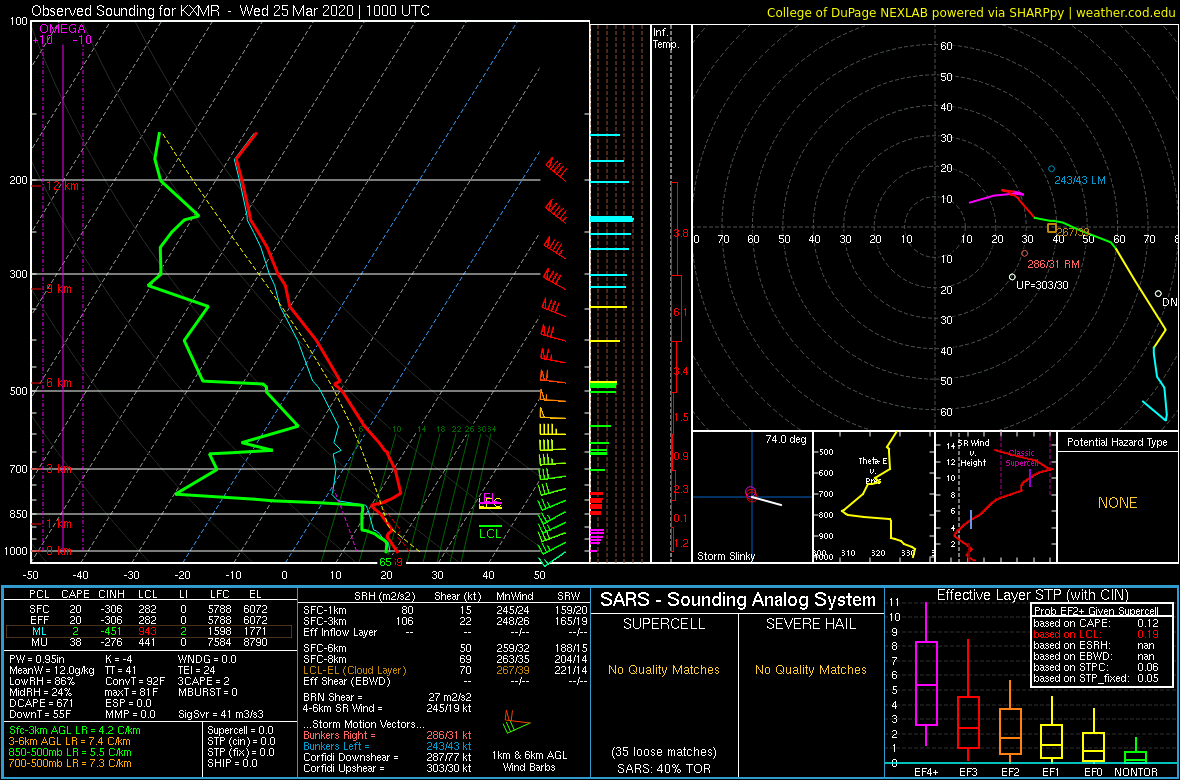The height and width of the screenshot is (780, 1180).
Task: Click the 'Eff Inflow Layer' row label
Action: pyautogui.click(x=340, y=631)
